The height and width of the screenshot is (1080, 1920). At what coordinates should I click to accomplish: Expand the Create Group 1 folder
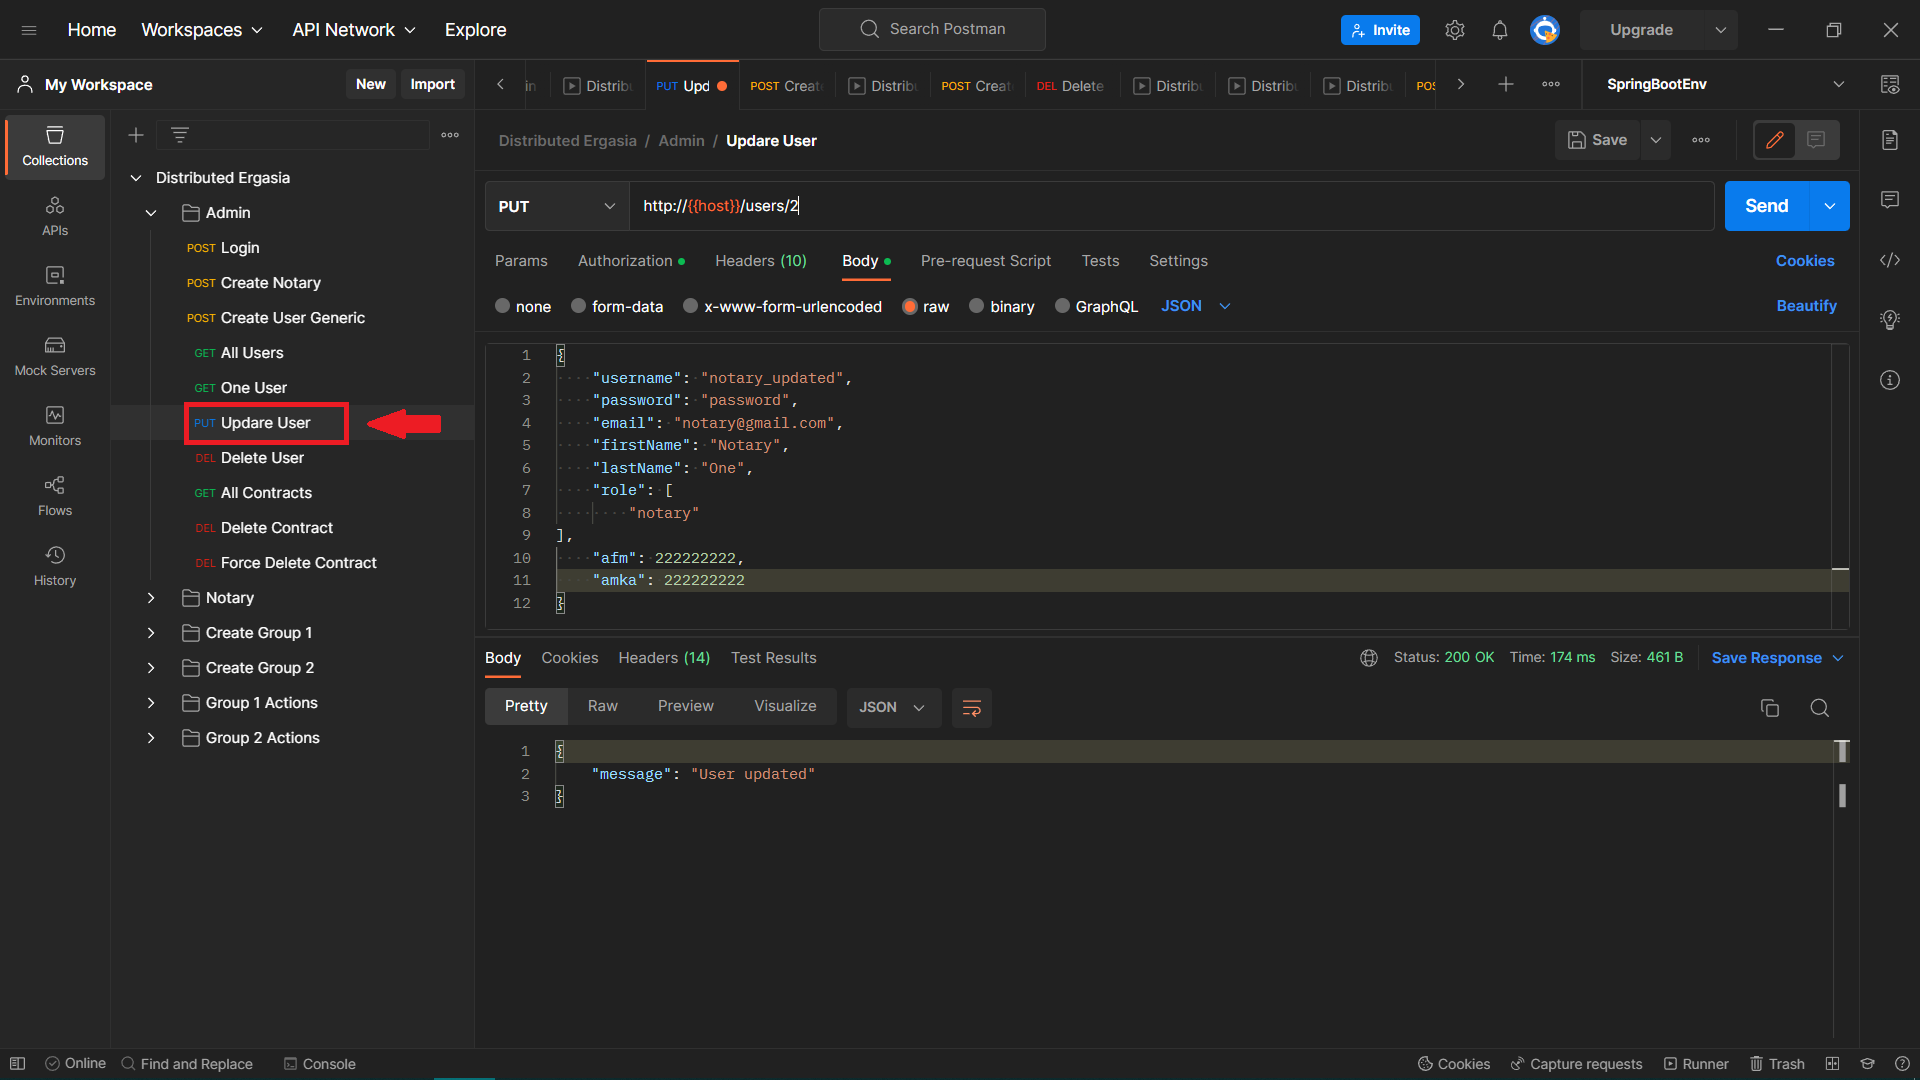pos(151,633)
